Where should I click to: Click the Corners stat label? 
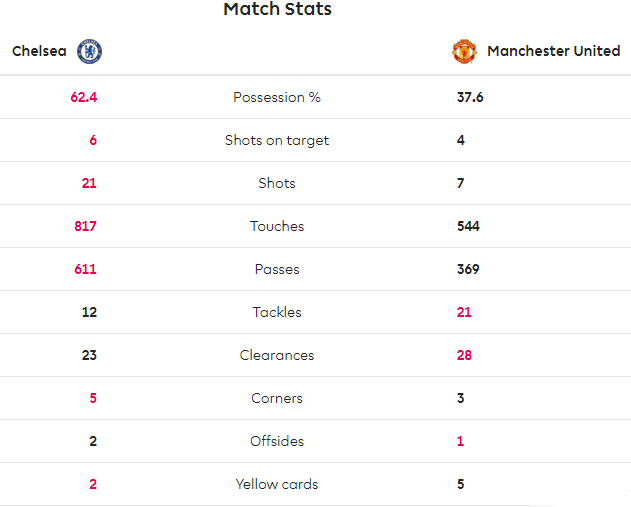pyautogui.click(x=277, y=398)
